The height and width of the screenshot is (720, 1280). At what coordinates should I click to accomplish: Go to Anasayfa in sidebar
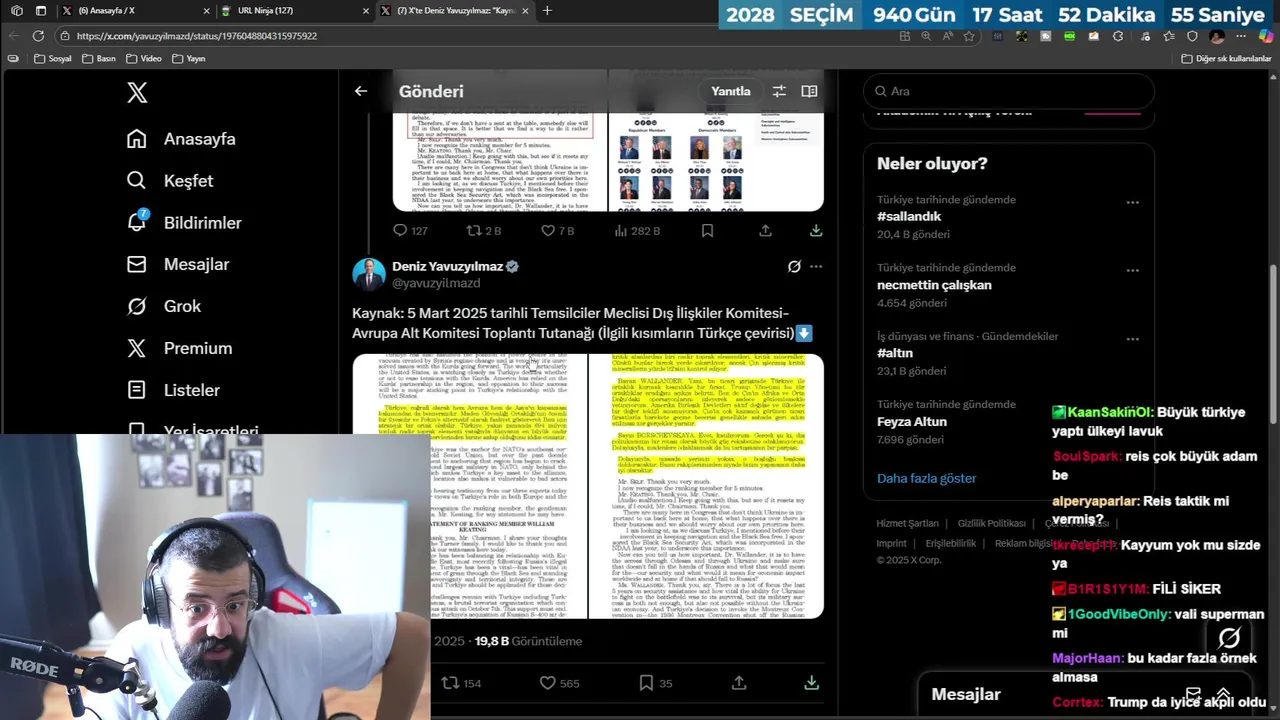(x=181, y=139)
